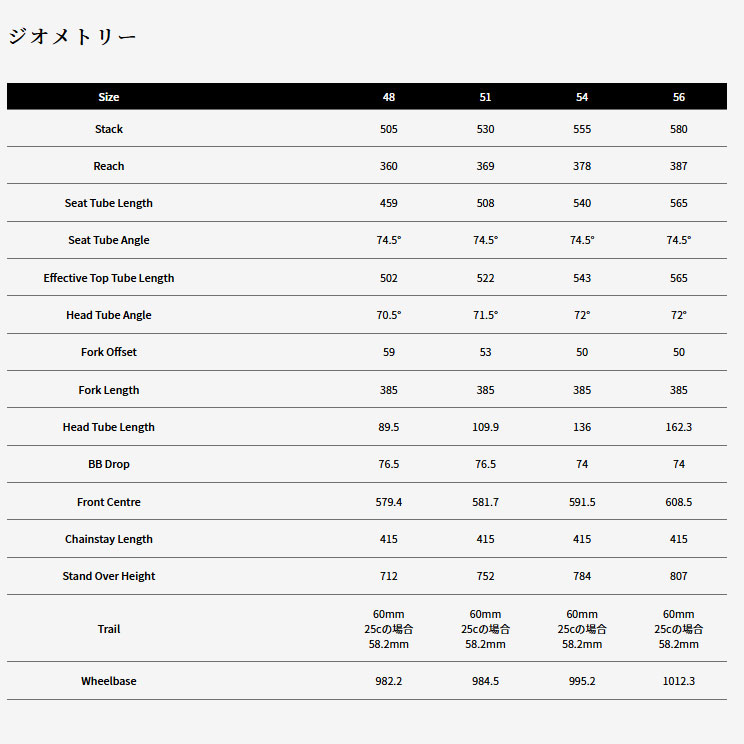Click the Trail row label

click(109, 629)
